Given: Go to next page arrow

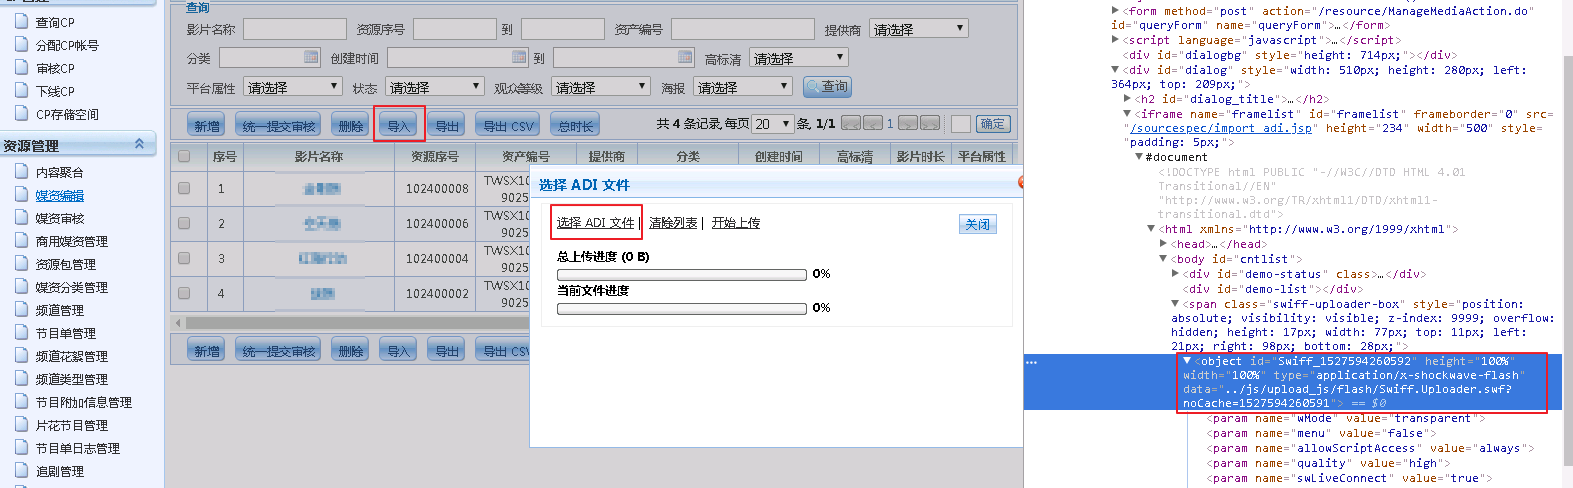Looking at the screenshot, I should point(908,124).
